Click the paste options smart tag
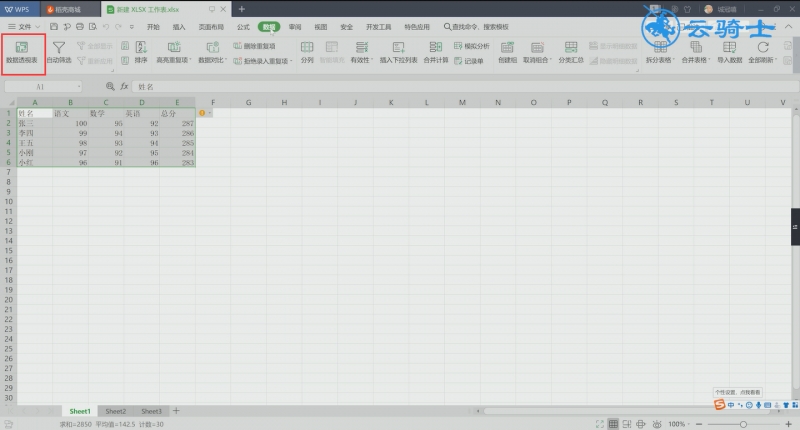Screen dimensions: 800x430 pos(204,113)
